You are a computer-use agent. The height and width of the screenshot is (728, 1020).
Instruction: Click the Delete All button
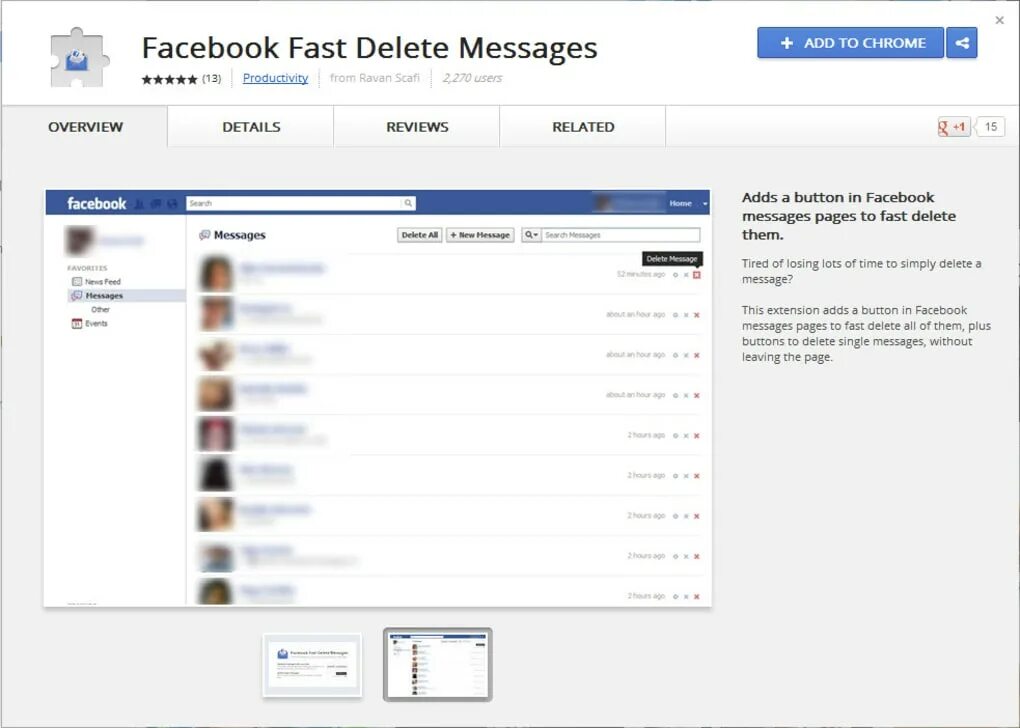(420, 235)
